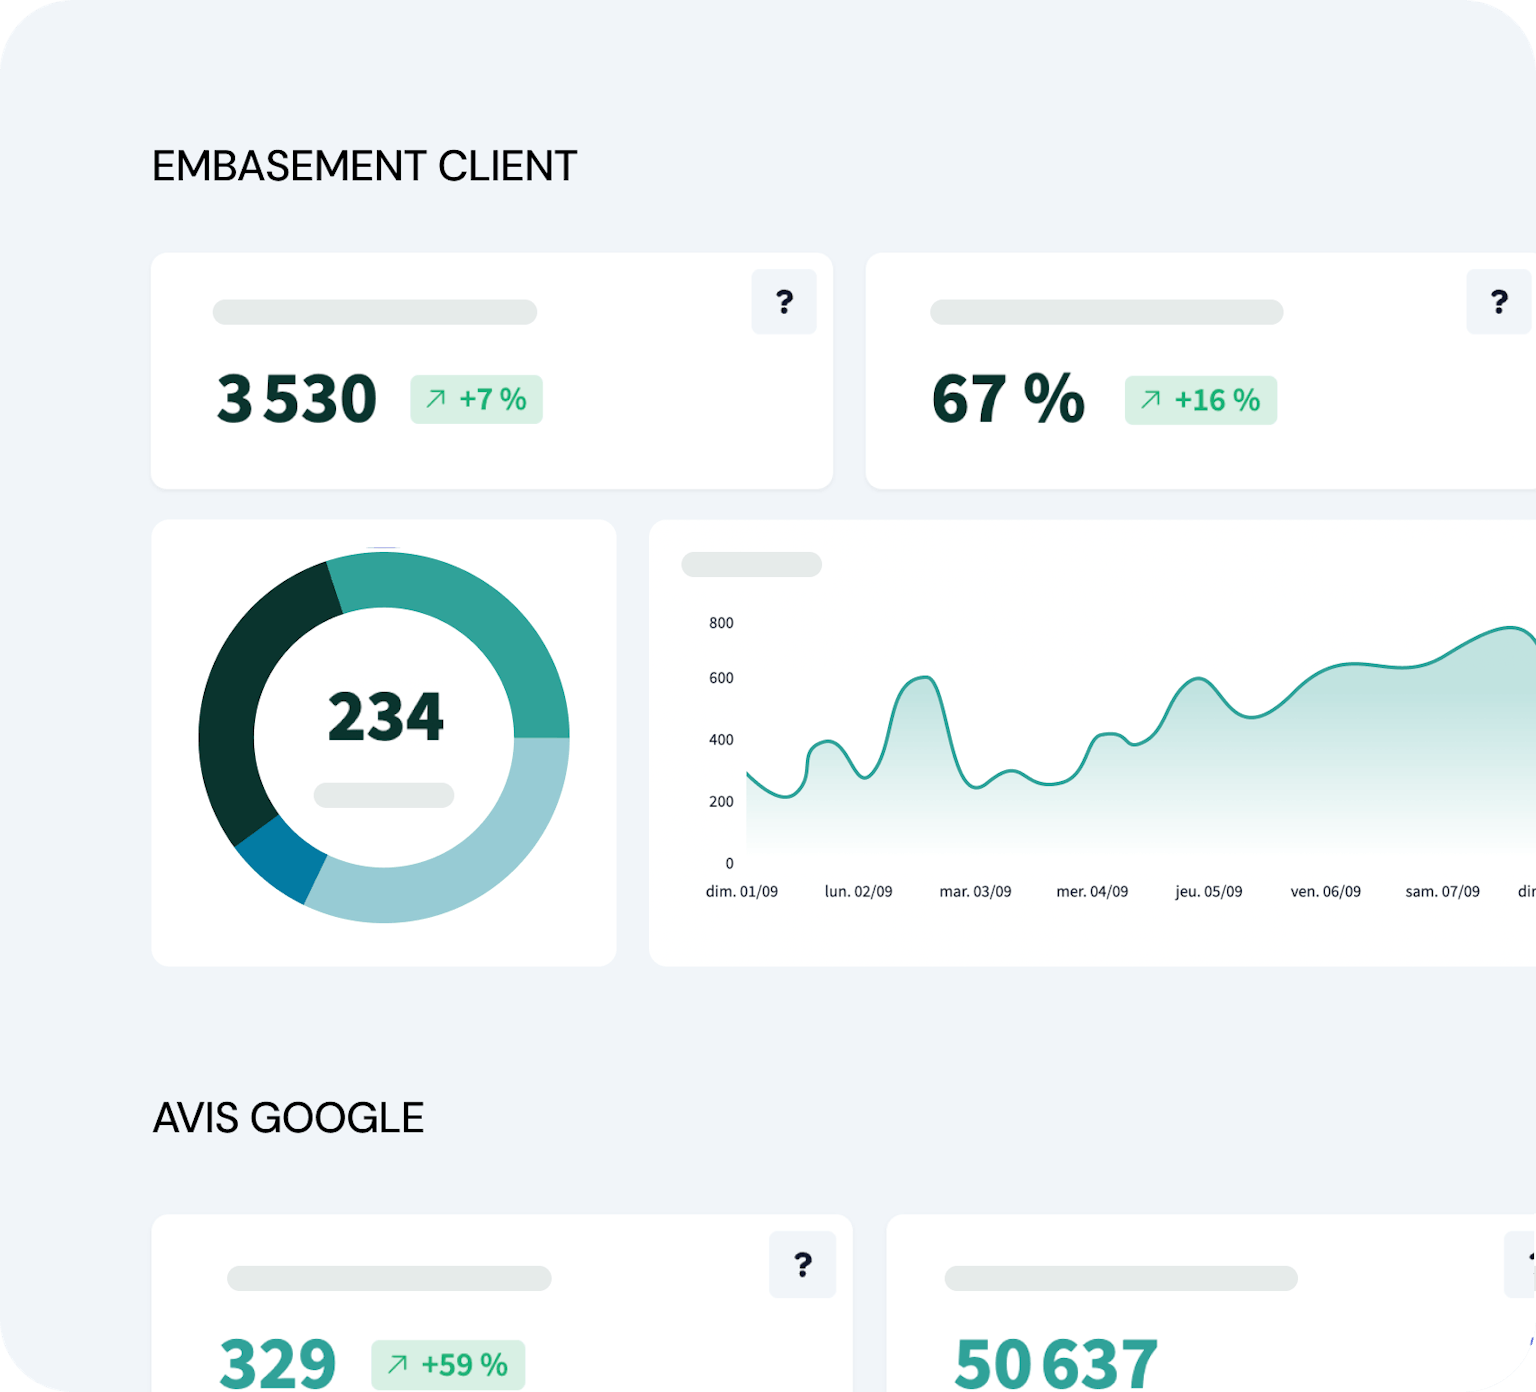Open help icon on the 3 530 card
1536x1392 pixels.
(784, 301)
